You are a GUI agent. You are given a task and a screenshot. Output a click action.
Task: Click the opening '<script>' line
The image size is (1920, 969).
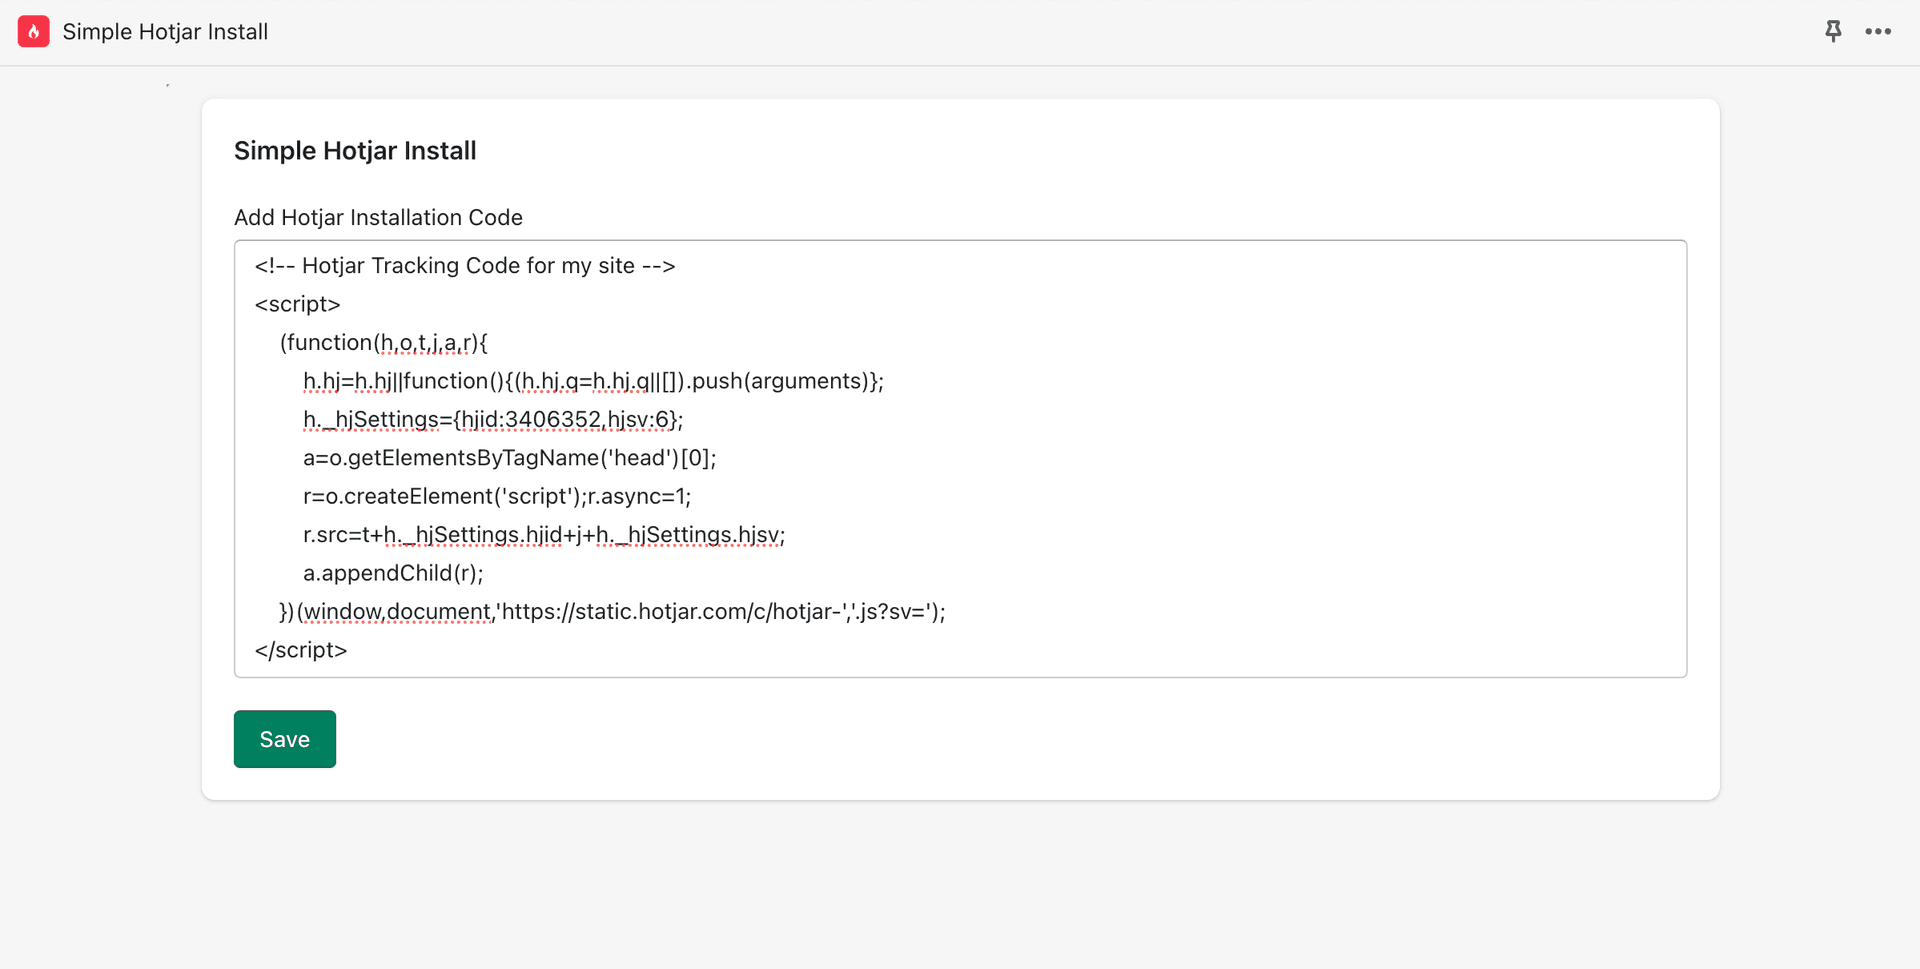click(x=297, y=304)
